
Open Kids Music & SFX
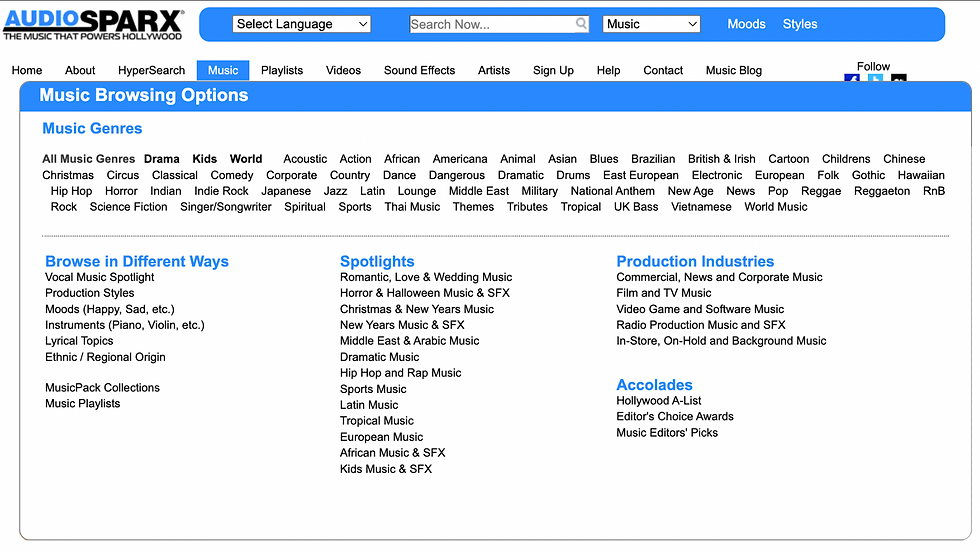pyautogui.click(x=386, y=469)
